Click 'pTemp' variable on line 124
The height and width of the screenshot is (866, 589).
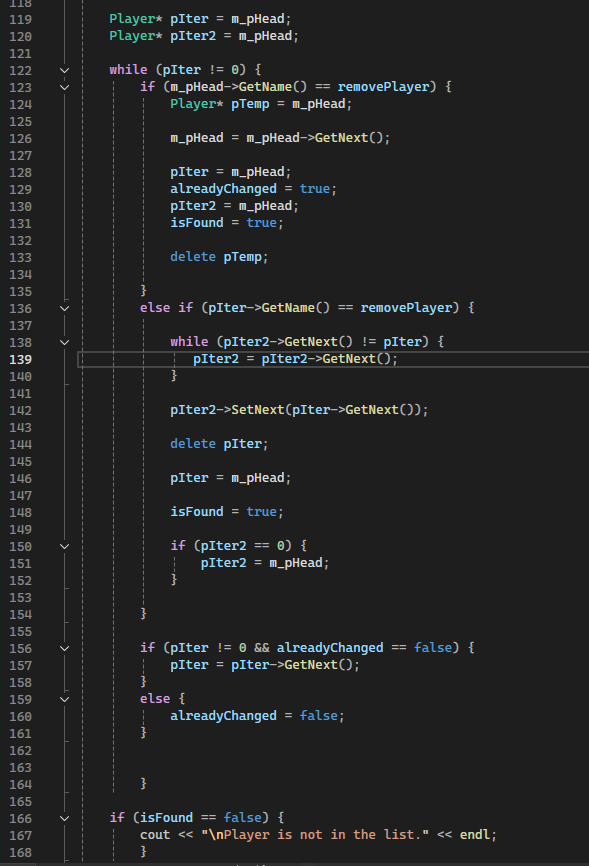(250, 104)
